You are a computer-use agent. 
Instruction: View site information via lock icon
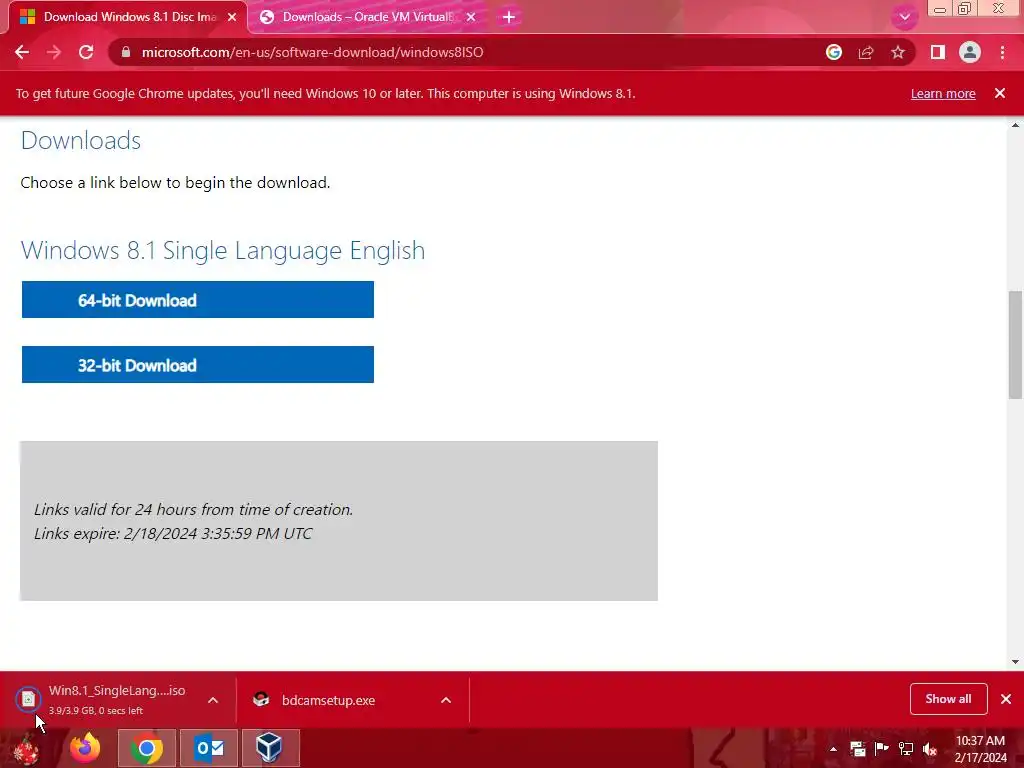[126, 52]
